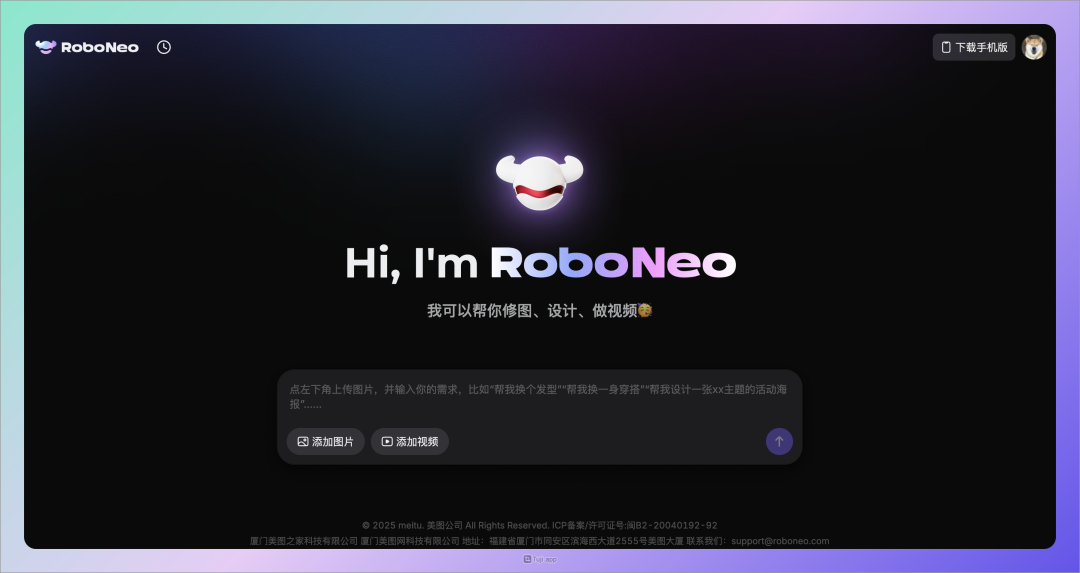Click the 添加图片 add image button
This screenshot has height=573, width=1080.
(x=326, y=441)
